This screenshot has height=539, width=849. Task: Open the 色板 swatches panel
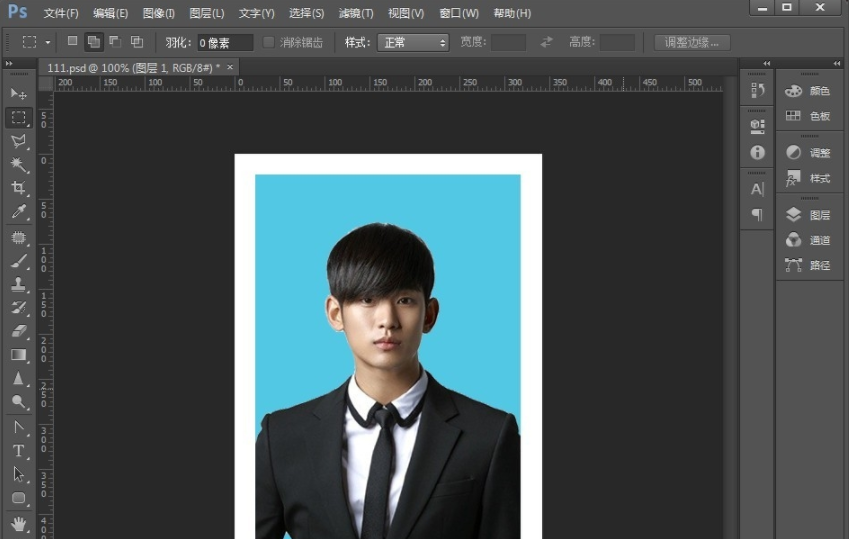pos(809,116)
